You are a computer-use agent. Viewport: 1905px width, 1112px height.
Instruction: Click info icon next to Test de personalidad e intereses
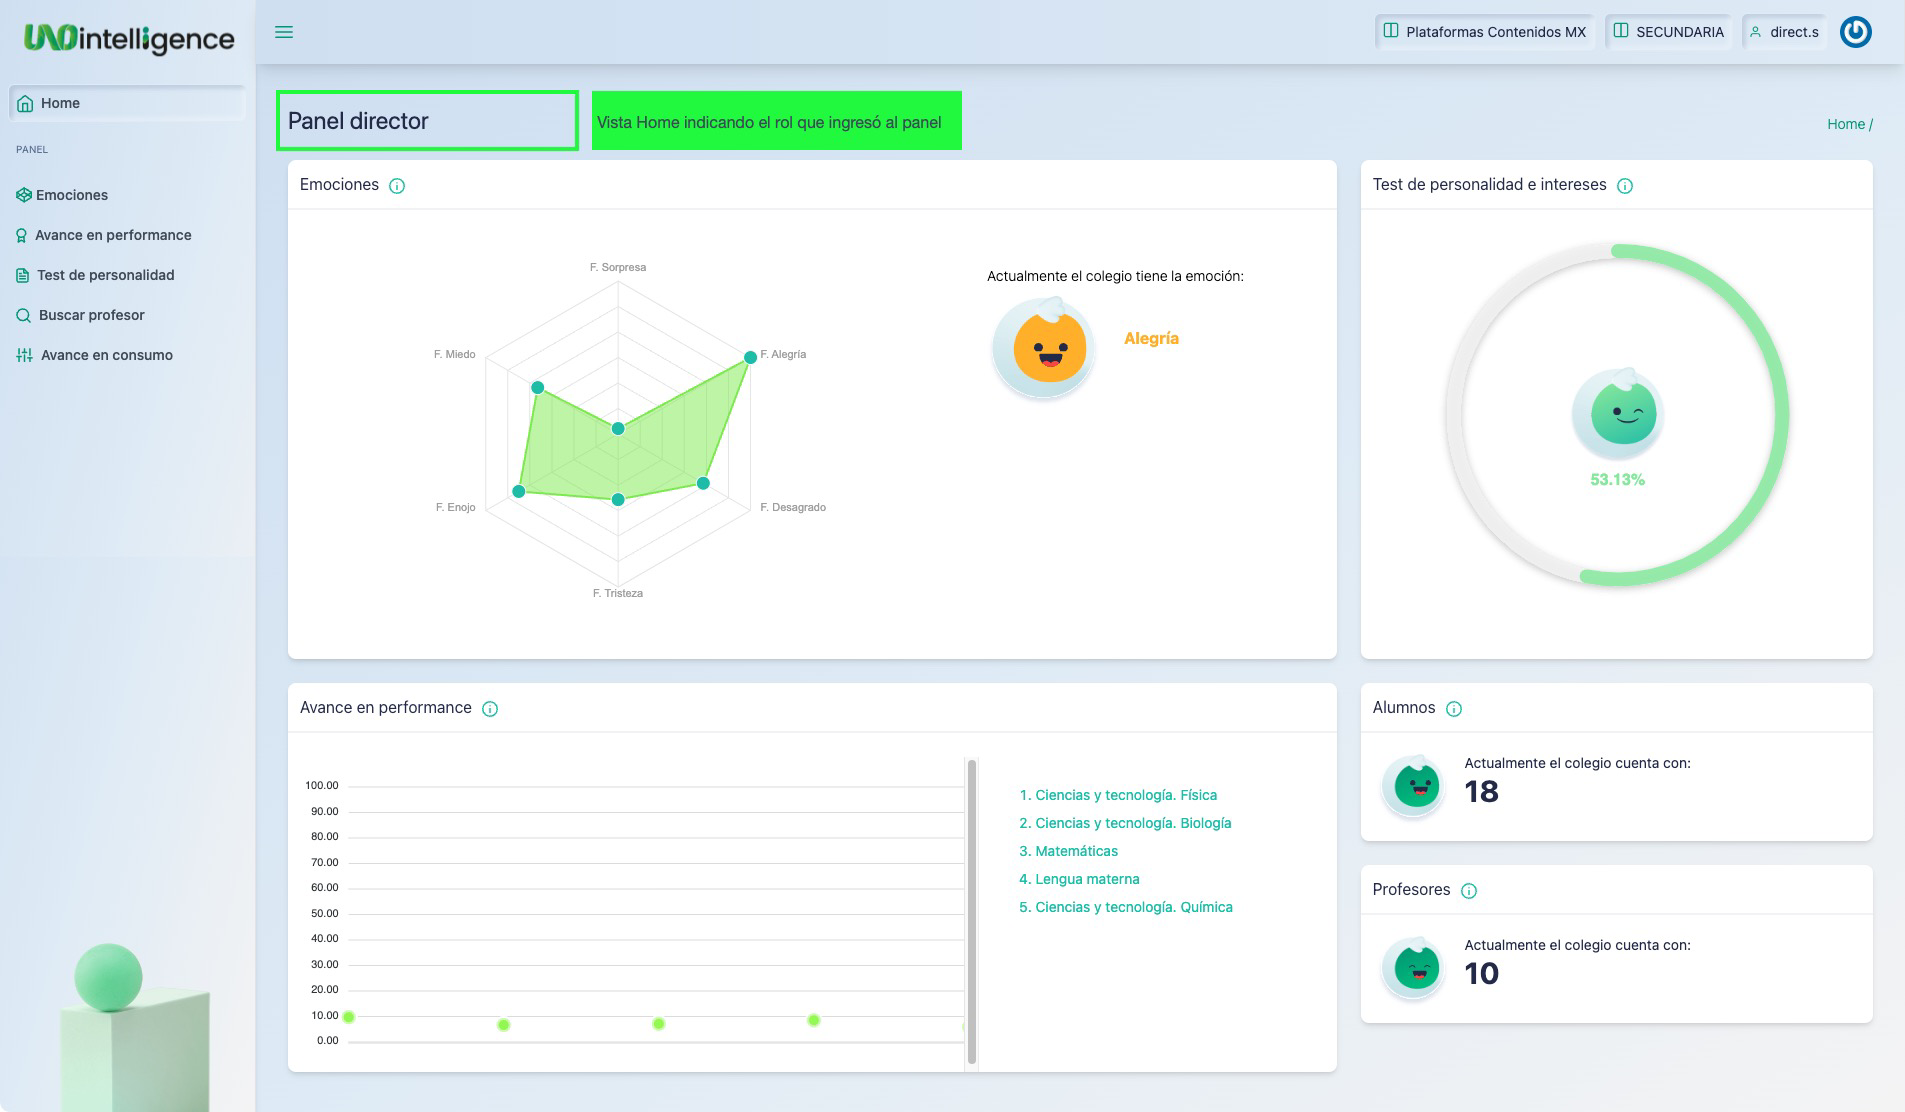point(1625,186)
